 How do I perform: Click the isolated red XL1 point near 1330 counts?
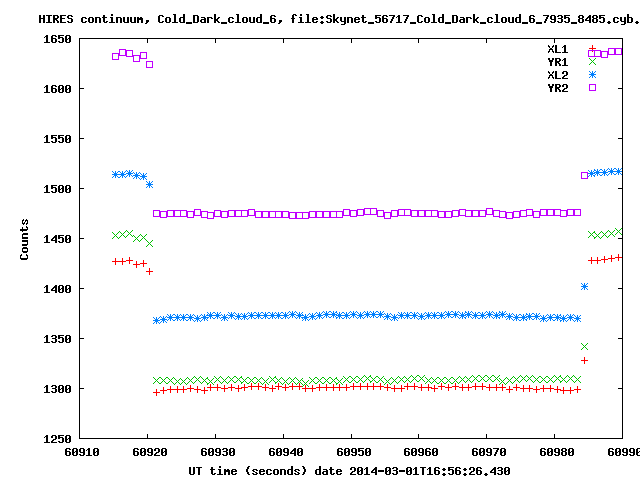(x=584, y=360)
